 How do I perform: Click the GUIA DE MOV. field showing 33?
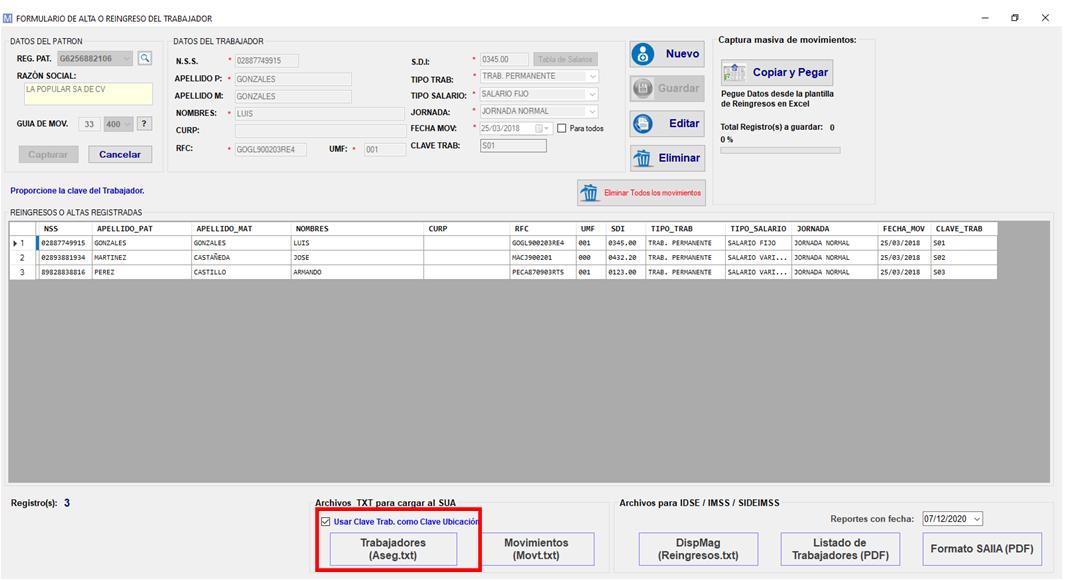(89, 124)
